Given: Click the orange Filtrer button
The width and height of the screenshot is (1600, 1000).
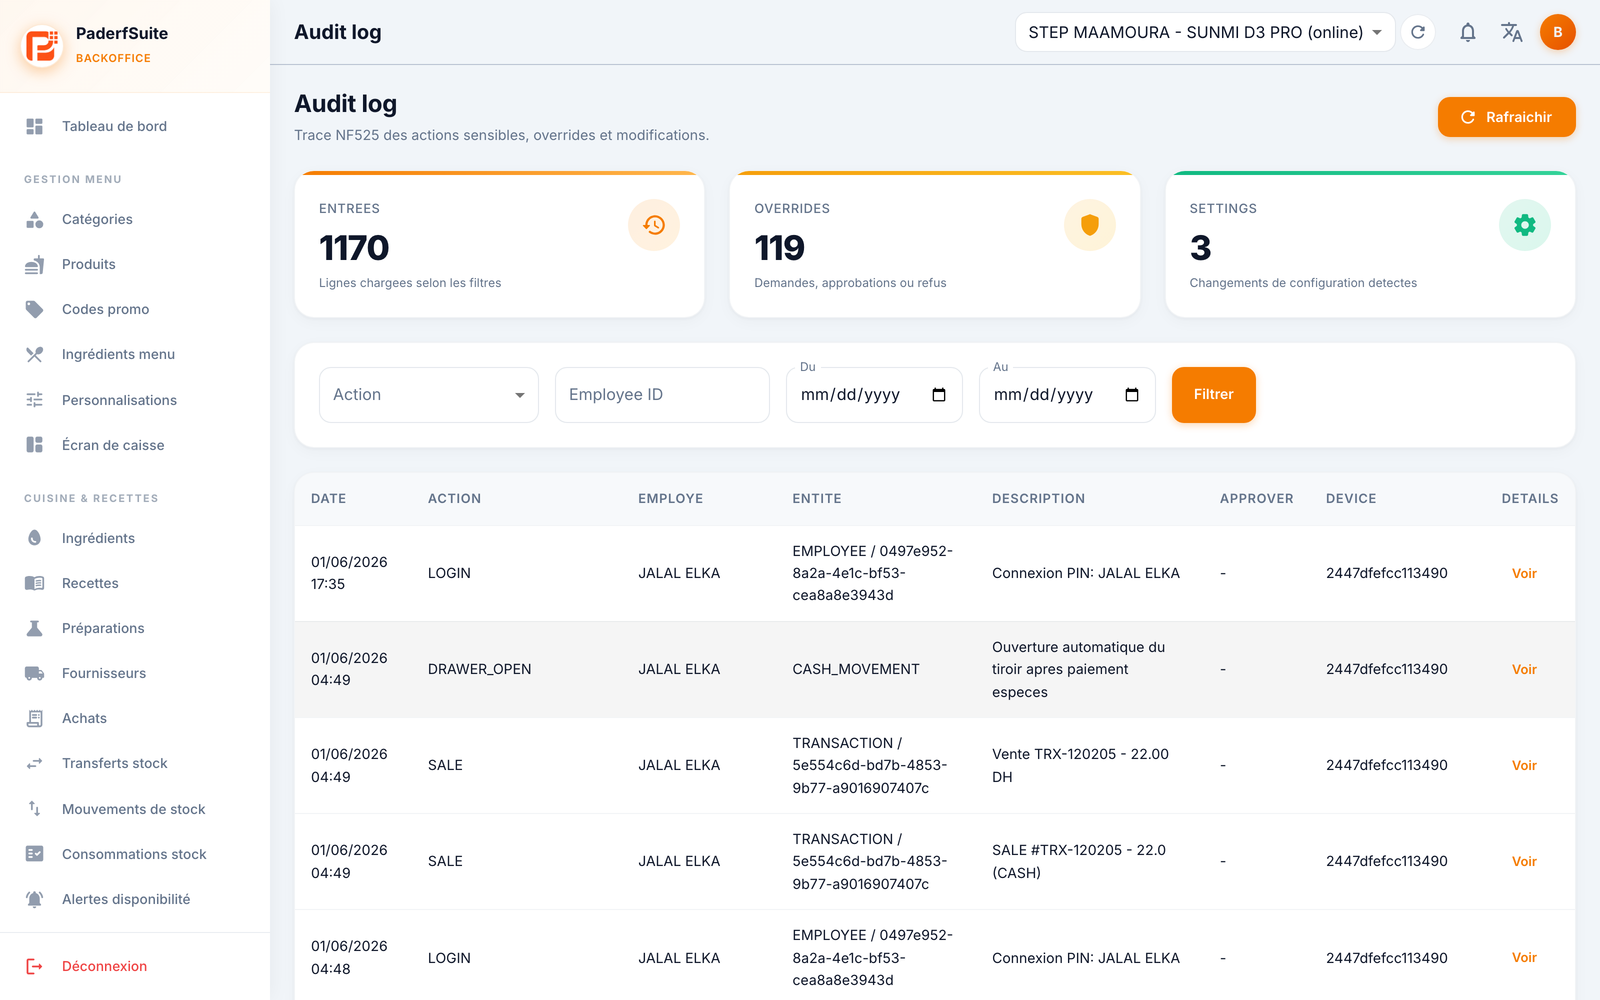Looking at the screenshot, I should [1213, 395].
